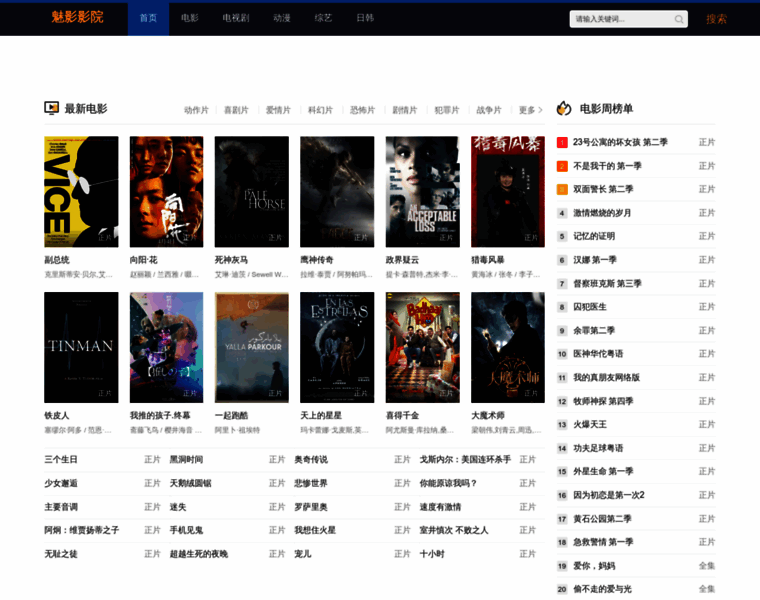Open the 我推的孩子.终幕 poster
760x600 pixels.
point(166,347)
